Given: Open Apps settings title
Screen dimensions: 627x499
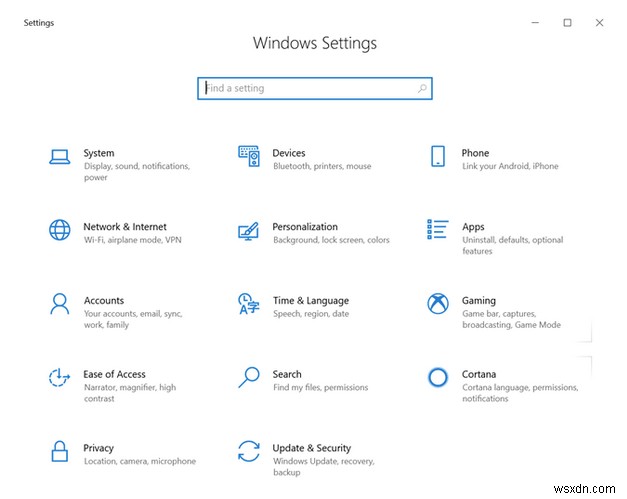Looking at the screenshot, I should click(x=473, y=227).
